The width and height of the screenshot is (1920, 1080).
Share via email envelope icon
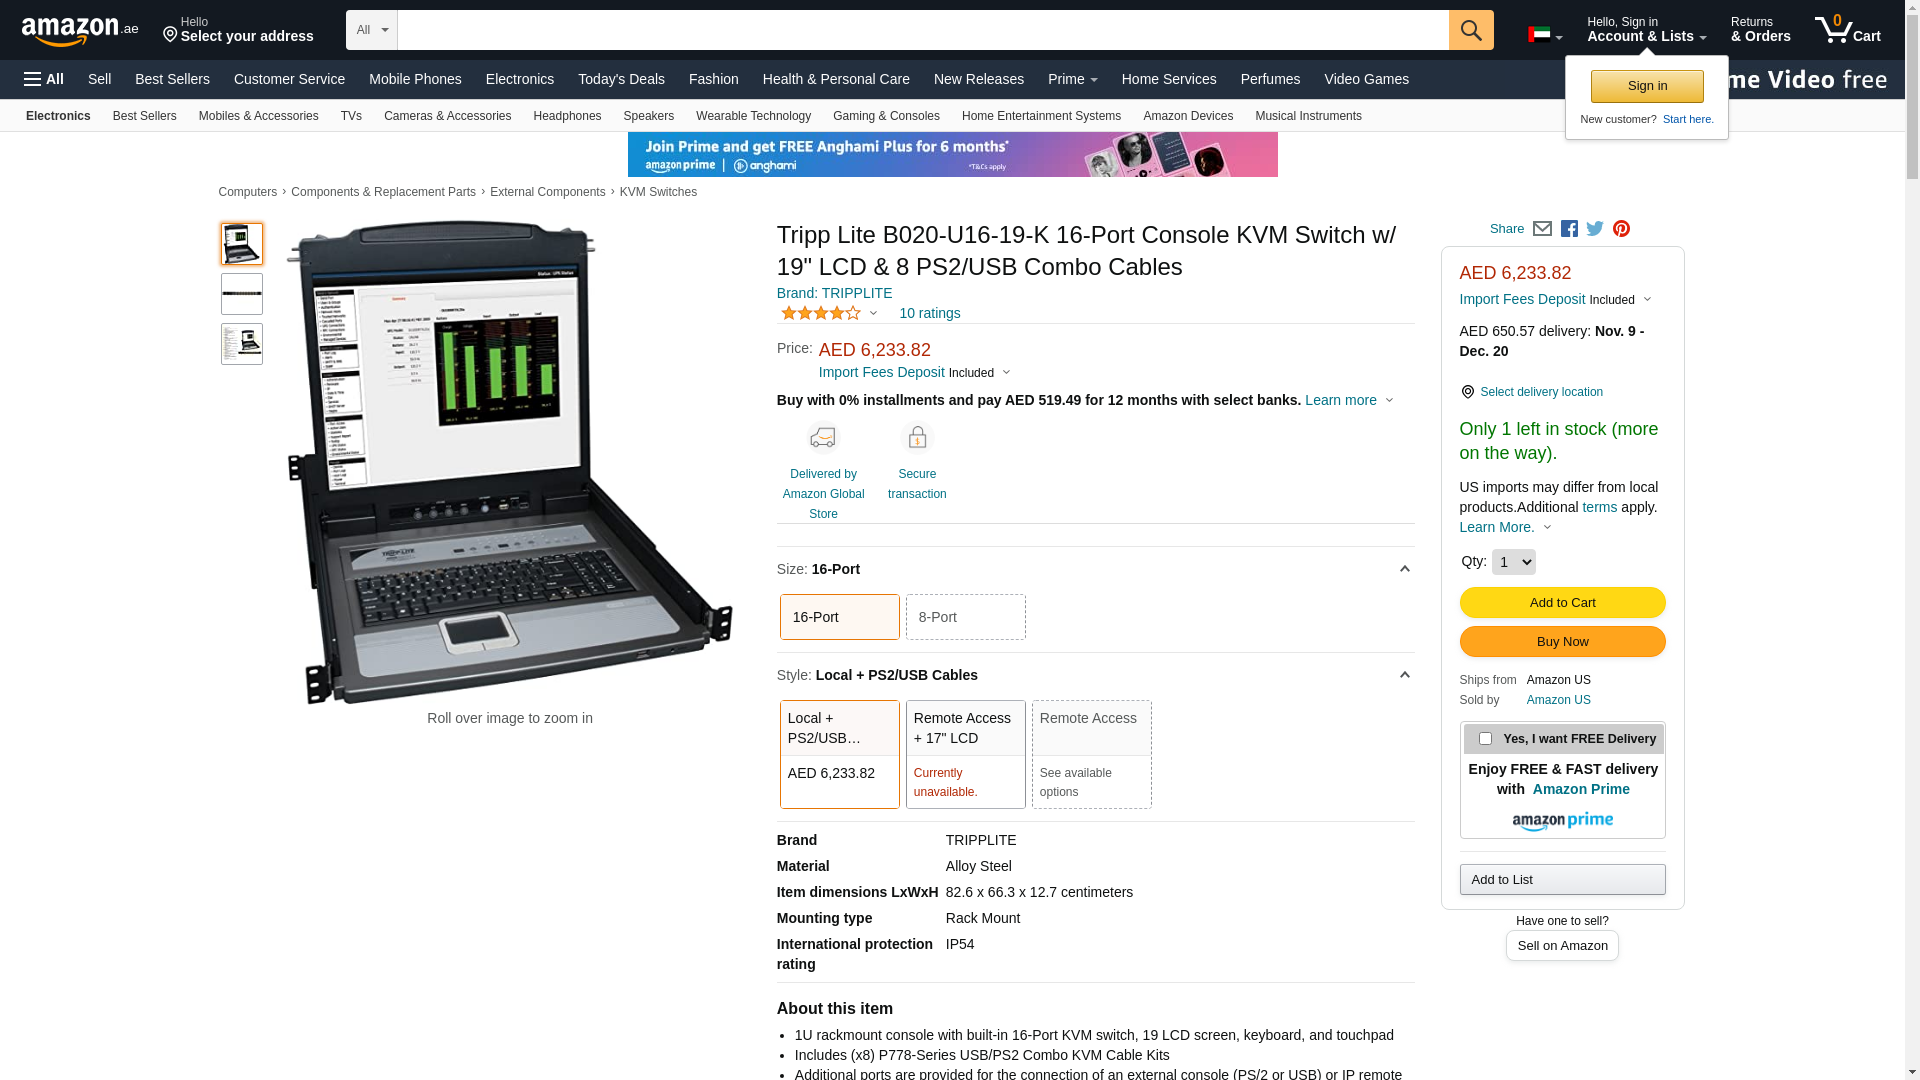[1542, 229]
